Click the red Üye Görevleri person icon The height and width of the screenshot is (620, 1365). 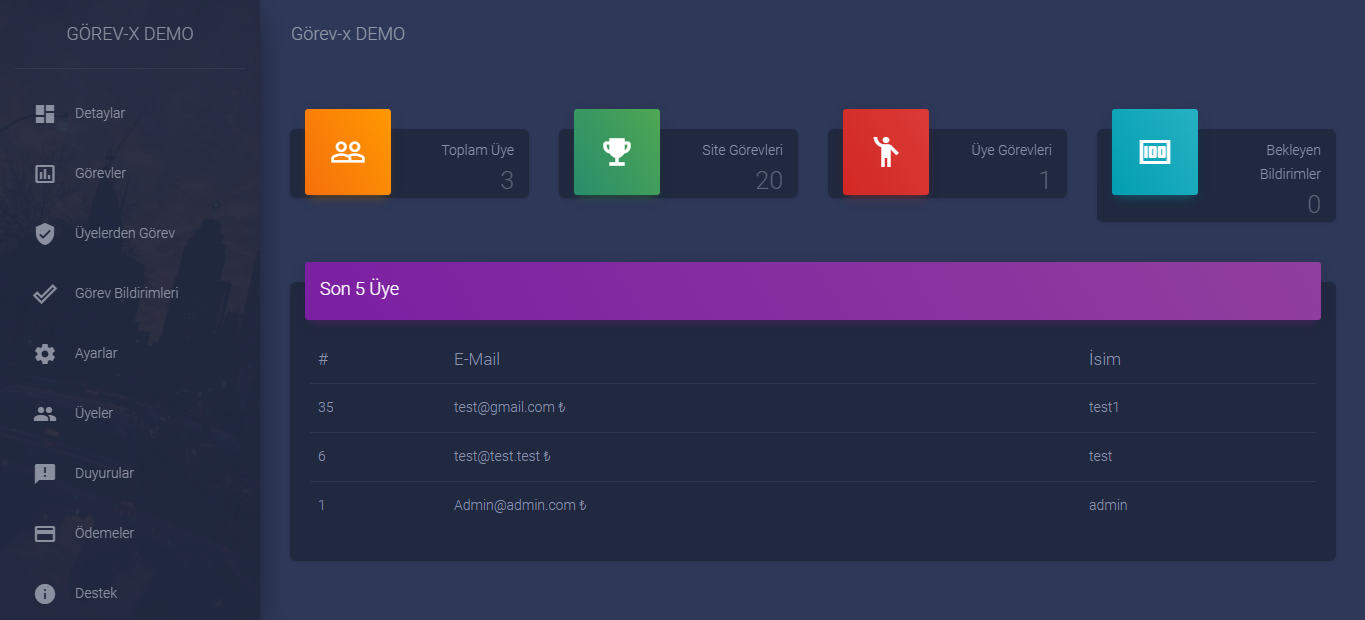pyautogui.click(x=886, y=152)
